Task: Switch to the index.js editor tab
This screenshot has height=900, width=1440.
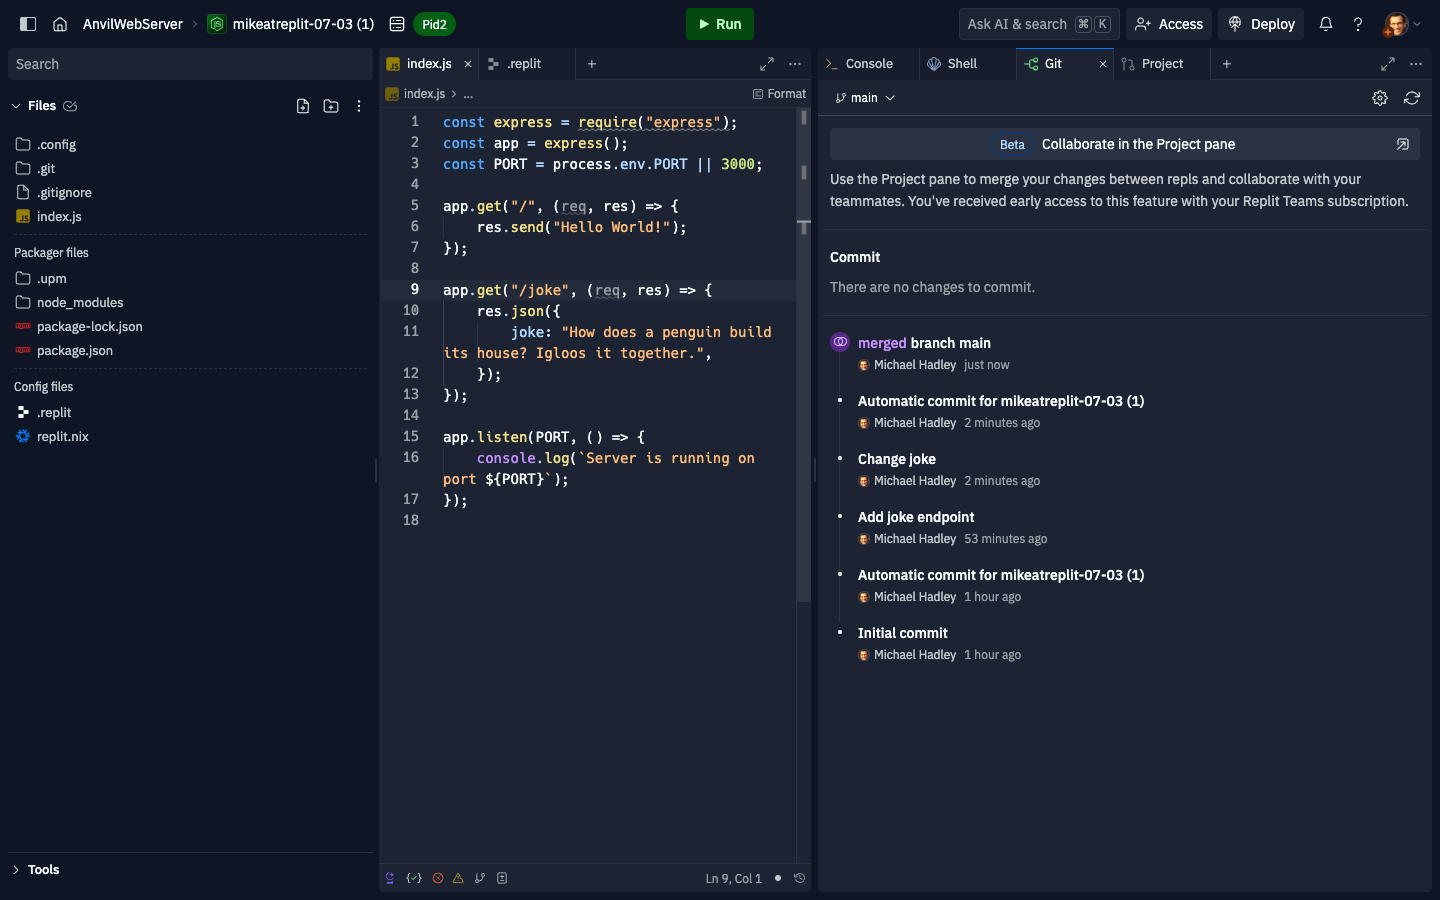Action: (x=428, y=64)
